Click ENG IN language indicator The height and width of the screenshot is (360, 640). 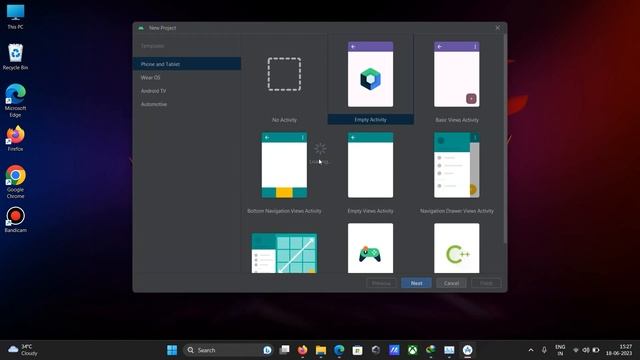point(560,350)
